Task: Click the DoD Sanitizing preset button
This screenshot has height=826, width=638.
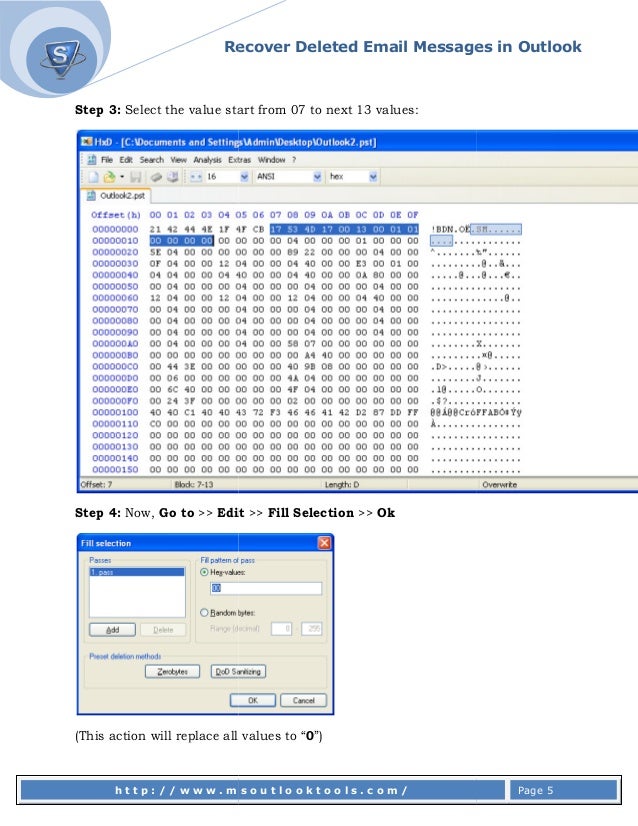Action: pos(238,672)
